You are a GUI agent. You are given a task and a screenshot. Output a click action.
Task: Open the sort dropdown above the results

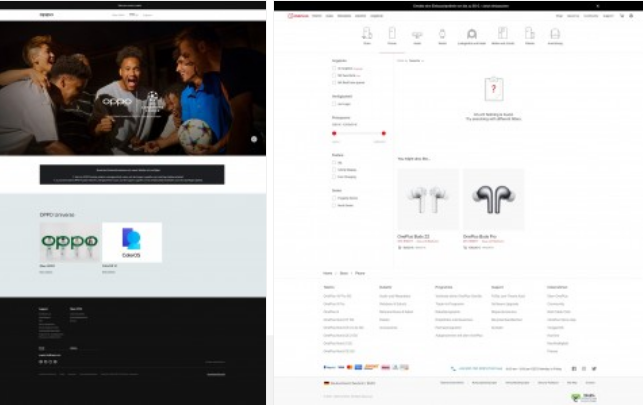pyautogui.click(x=412, y=61)
